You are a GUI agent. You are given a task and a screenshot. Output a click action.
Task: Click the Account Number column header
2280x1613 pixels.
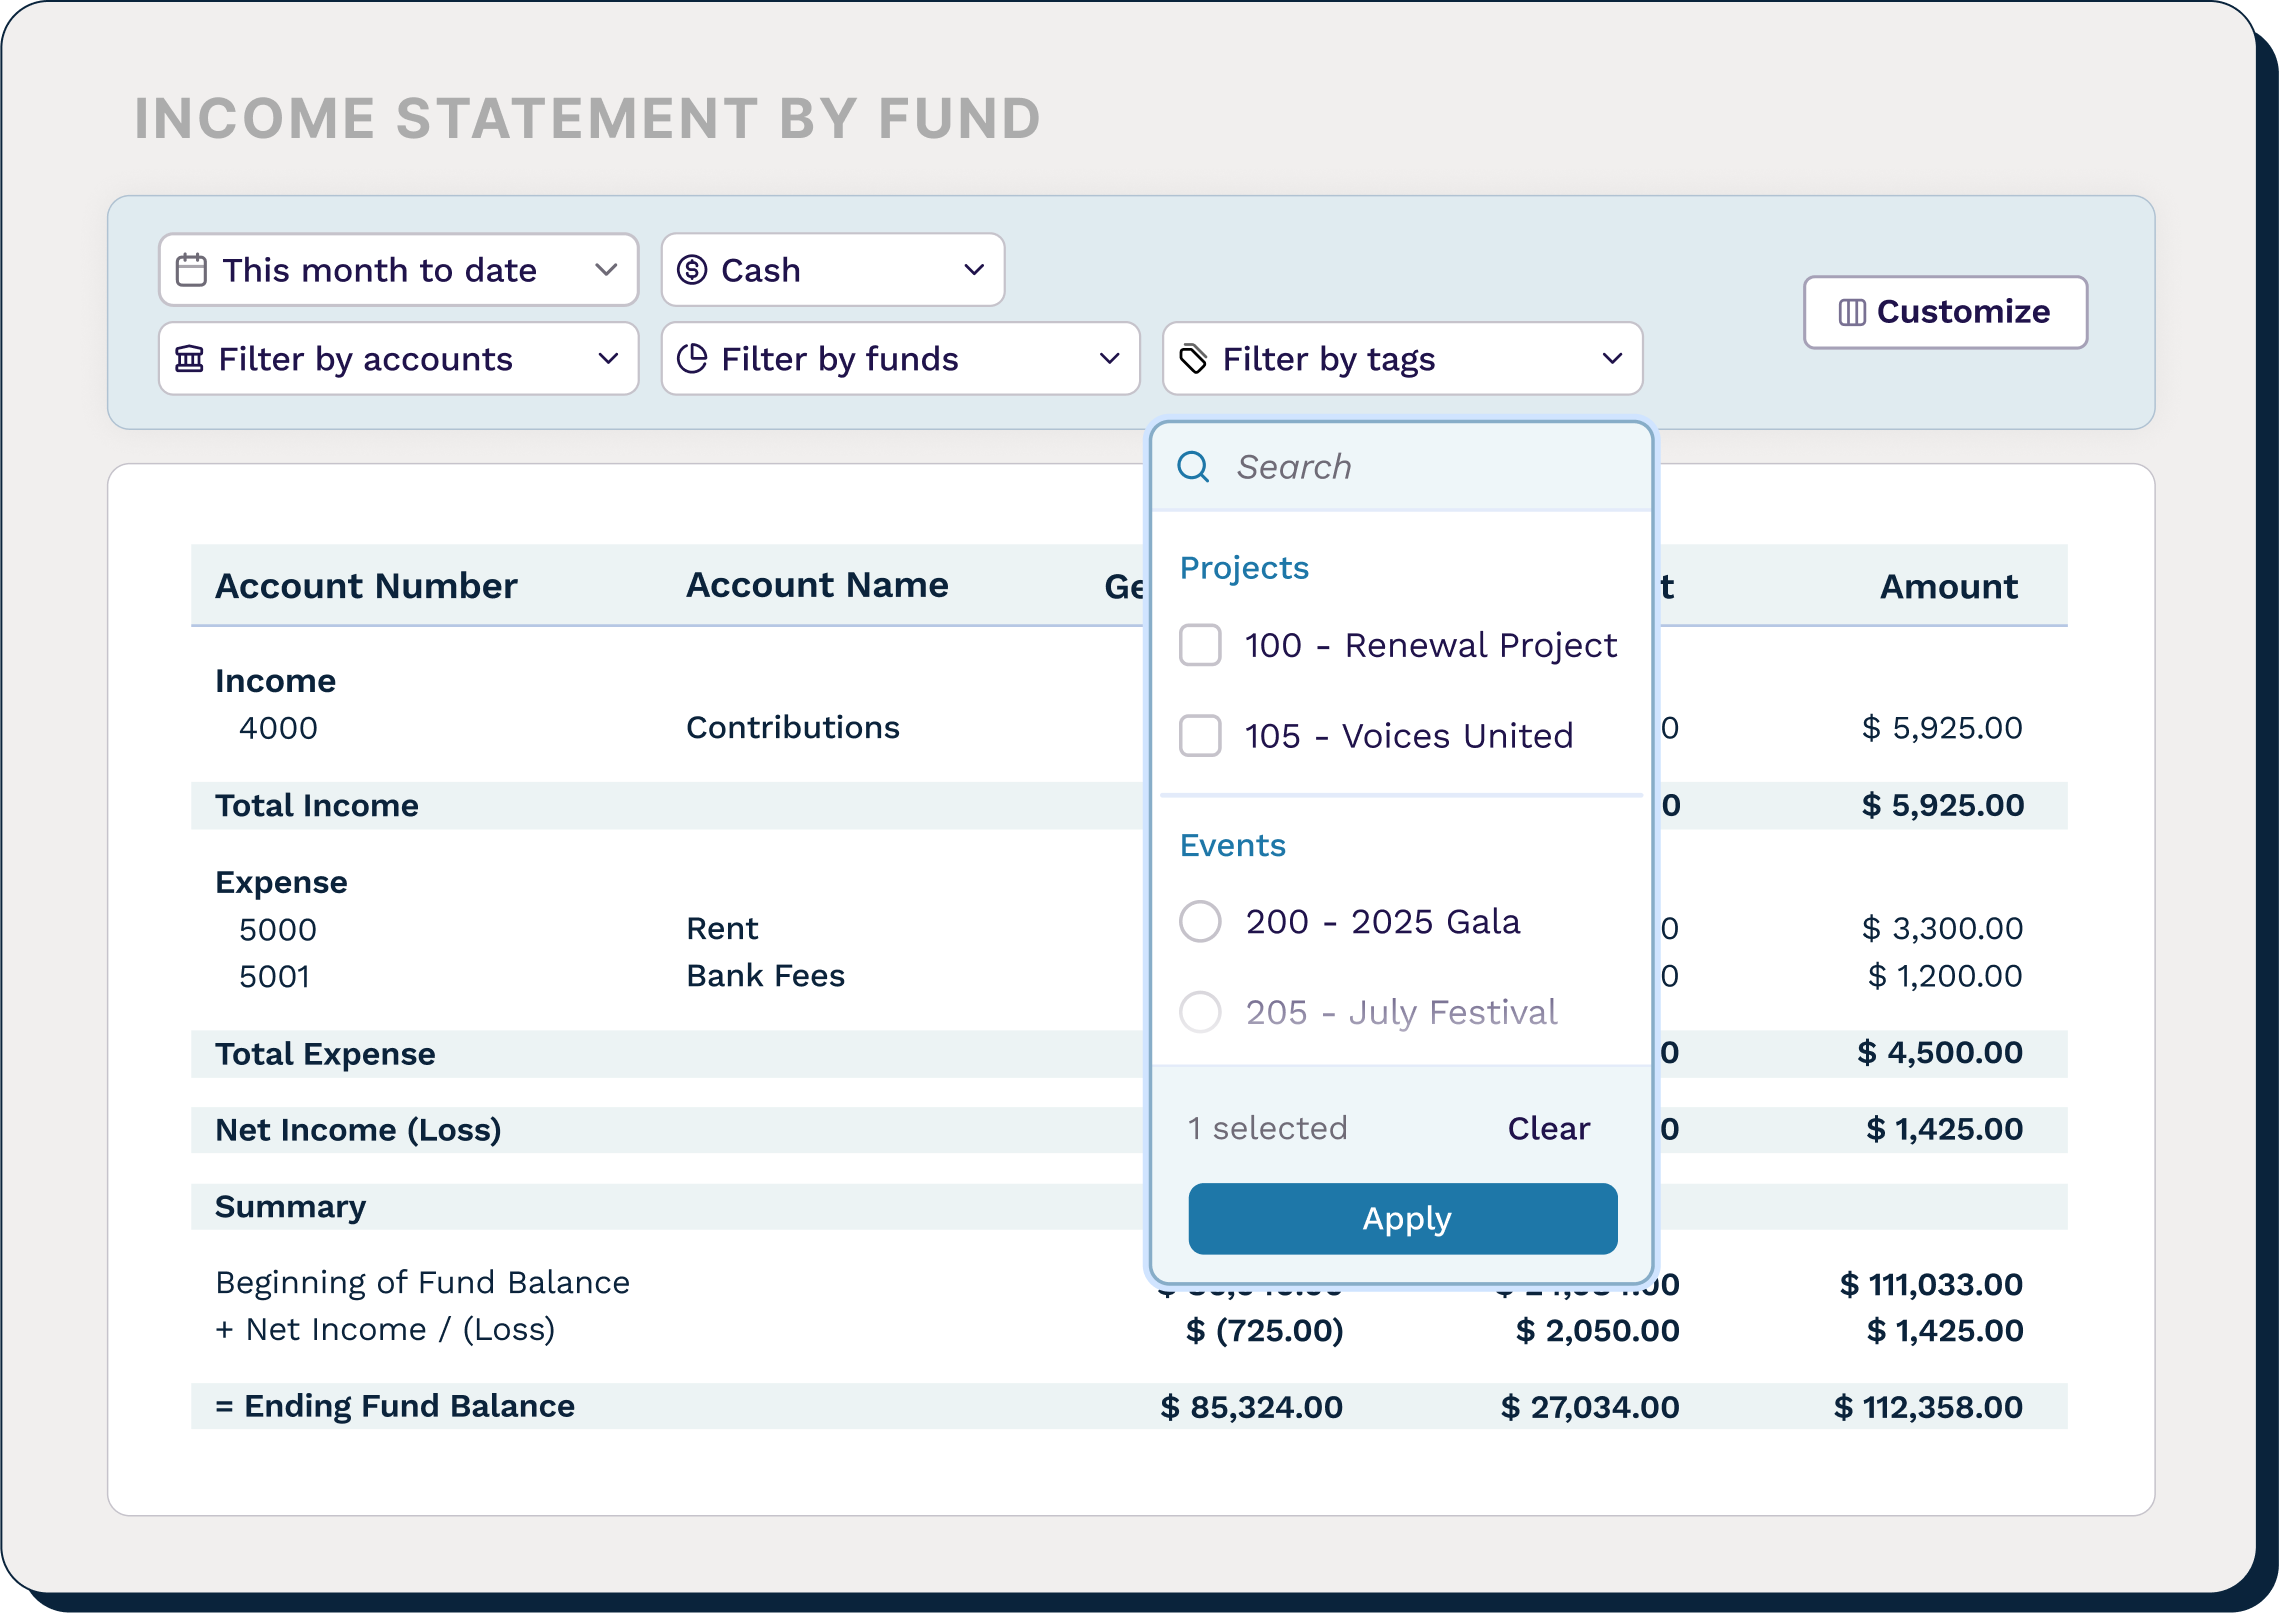pos(366,586)
